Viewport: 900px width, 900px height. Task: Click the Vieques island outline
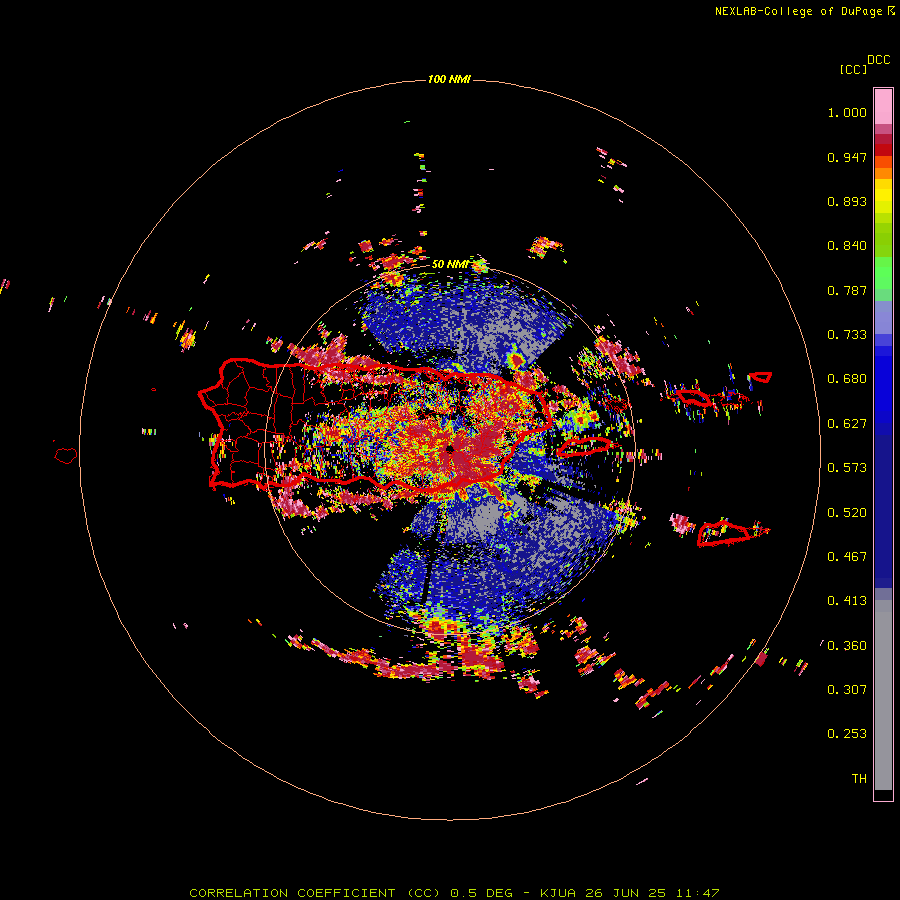[584, 447]
